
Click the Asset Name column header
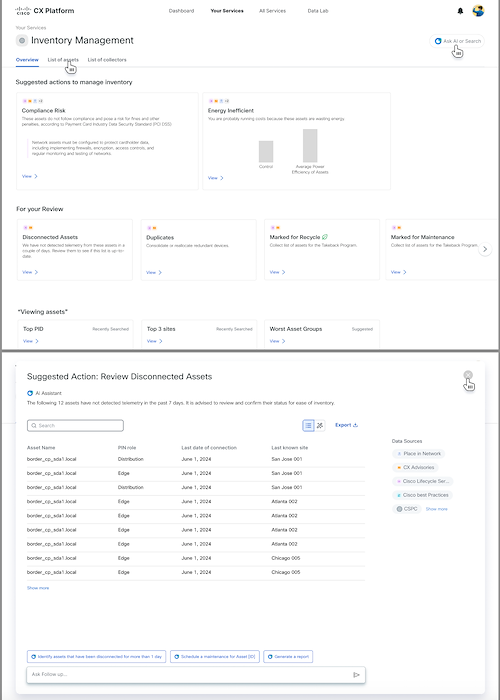point(41,448)
